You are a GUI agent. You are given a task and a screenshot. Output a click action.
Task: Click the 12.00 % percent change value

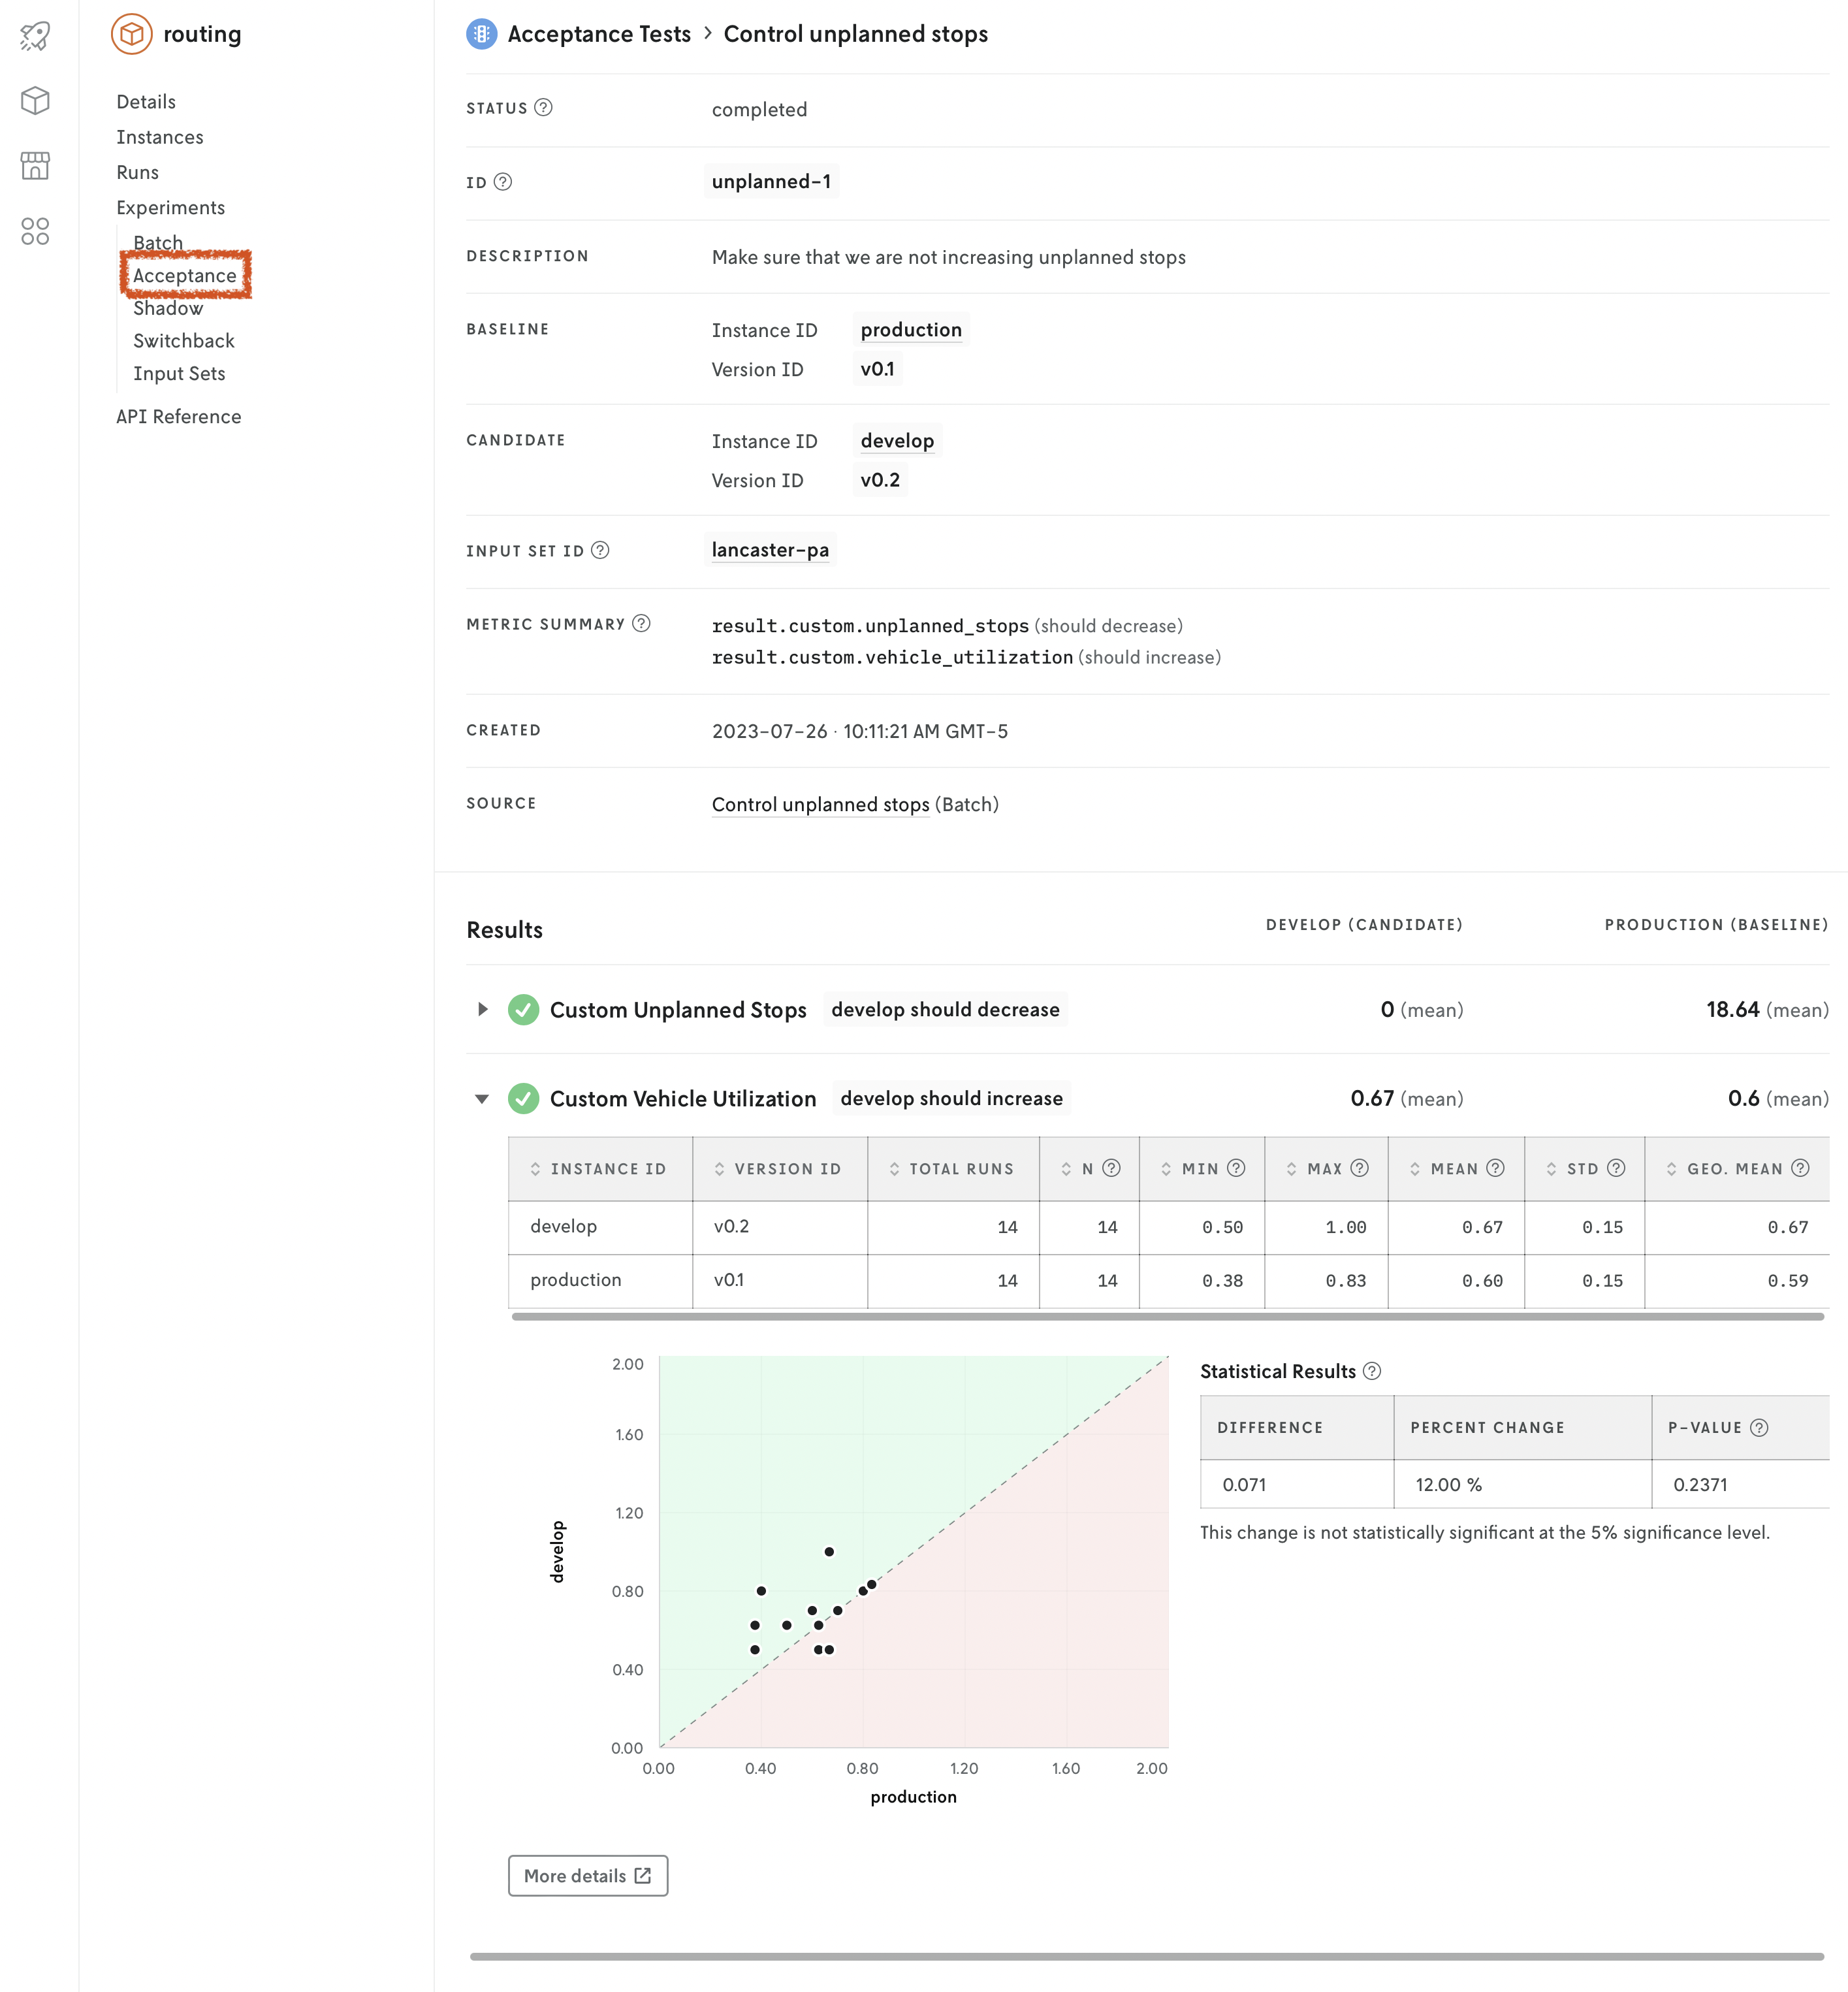tap(1449, 1485)
